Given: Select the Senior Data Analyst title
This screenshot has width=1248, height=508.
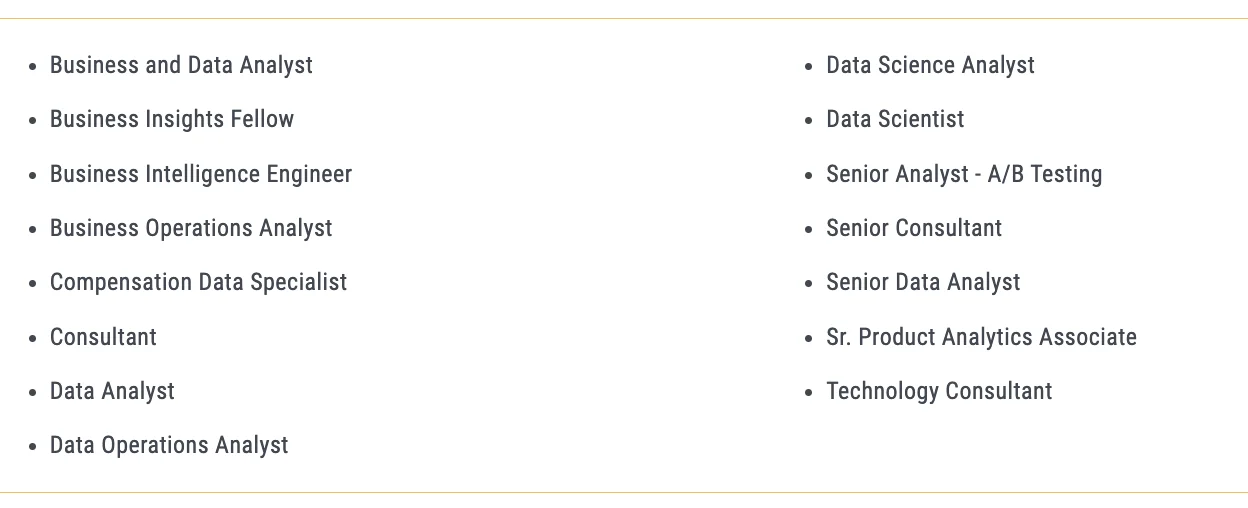Looking at the screenshot, I should pos(923,282).
